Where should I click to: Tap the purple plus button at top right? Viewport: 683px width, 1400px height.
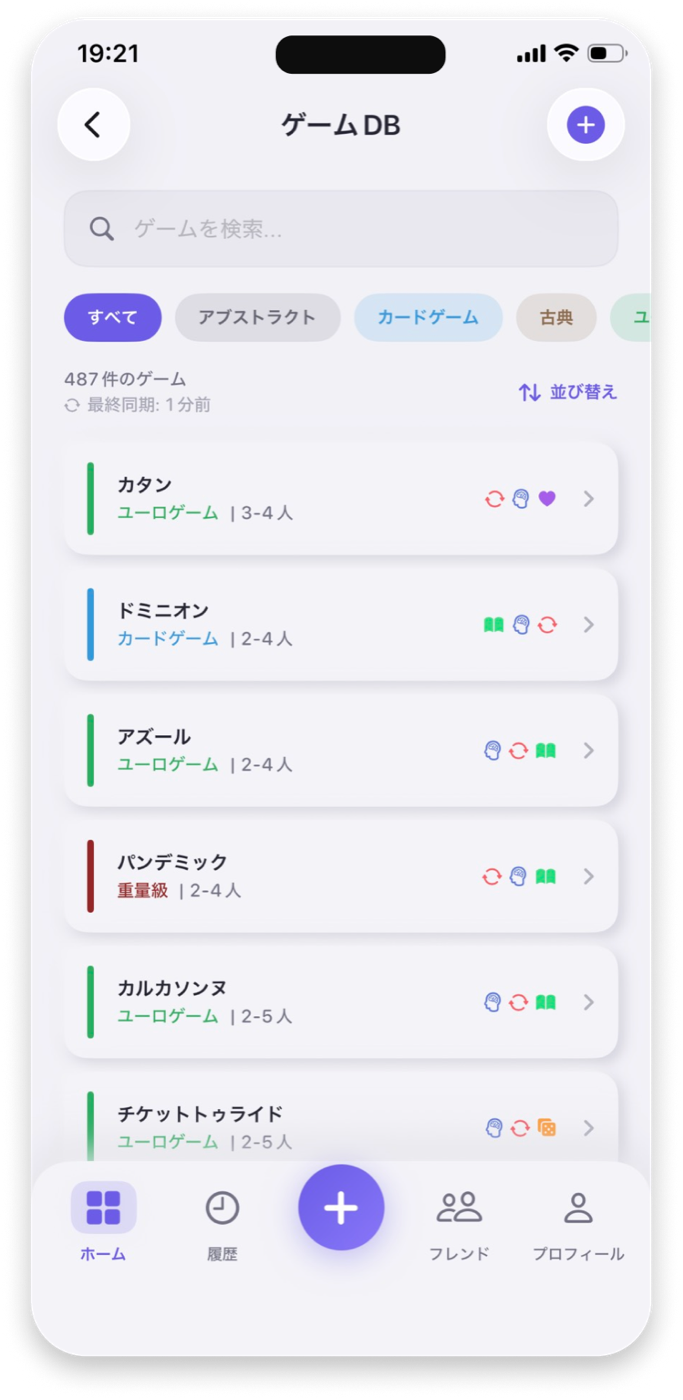click(x=586, y=124)
